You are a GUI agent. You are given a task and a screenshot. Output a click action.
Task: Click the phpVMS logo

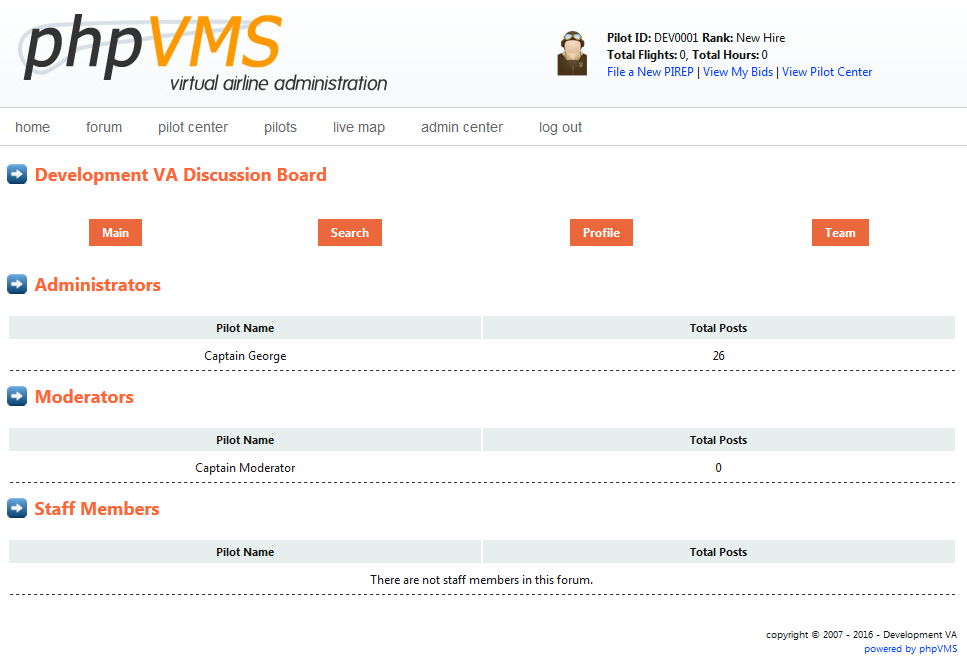coord(204,52)
